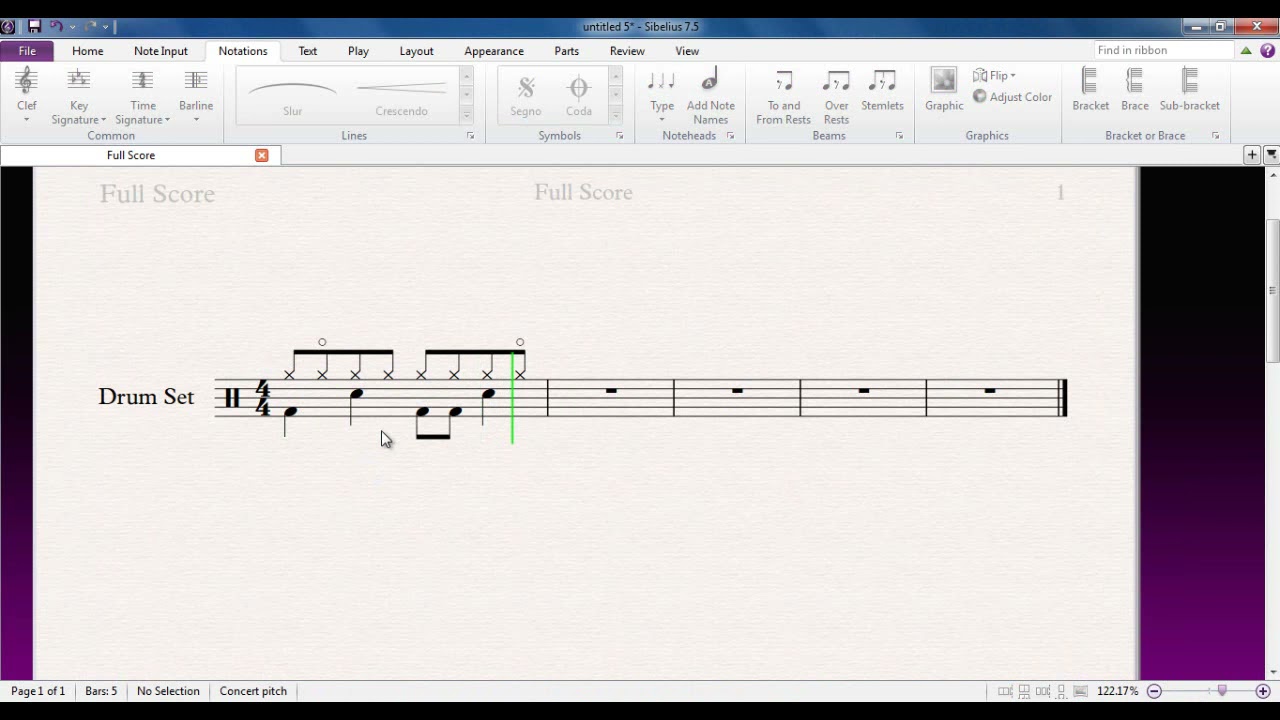
Task: Click 'Page 1 of 1' in status bar
Action: 38,691
